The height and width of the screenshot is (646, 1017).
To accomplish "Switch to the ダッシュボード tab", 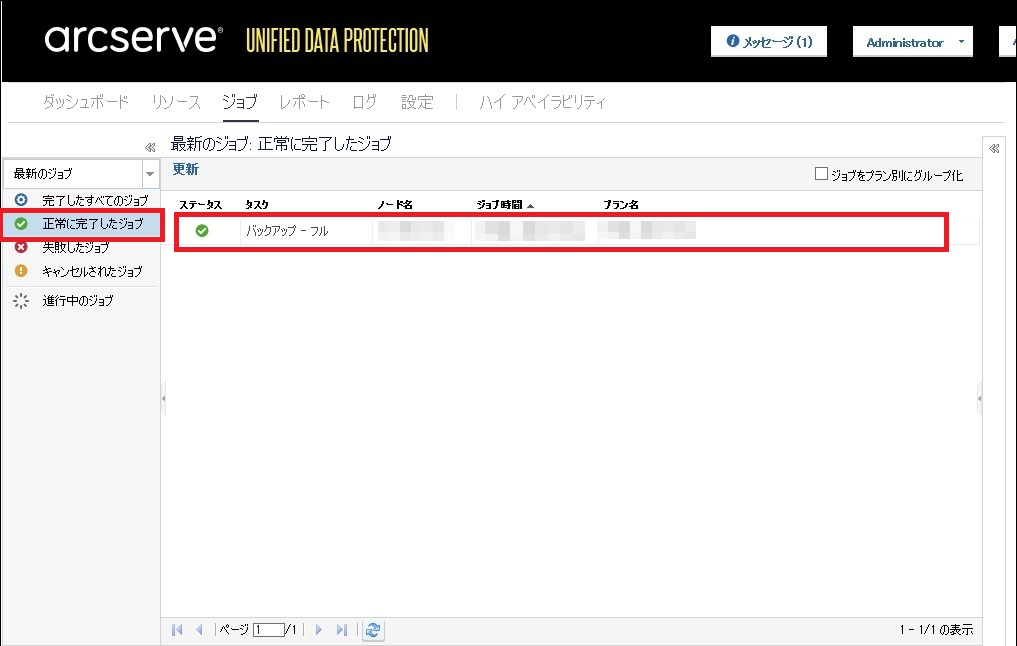I will pos(86,102).
